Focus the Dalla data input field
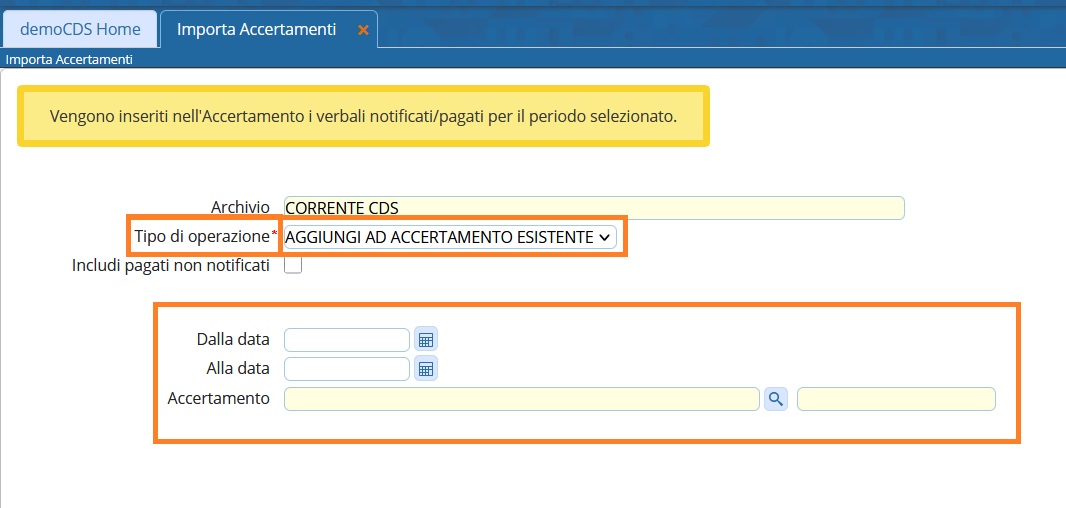Screen dimensions: 1066x508 347,340
